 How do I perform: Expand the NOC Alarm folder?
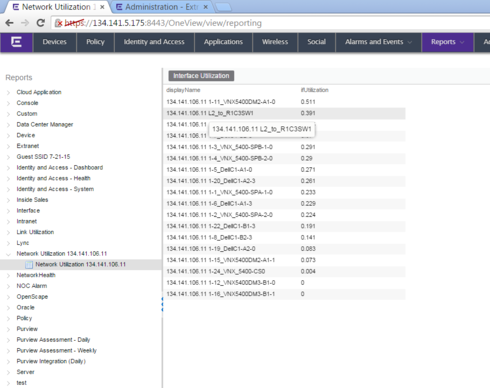pos(8,286)
